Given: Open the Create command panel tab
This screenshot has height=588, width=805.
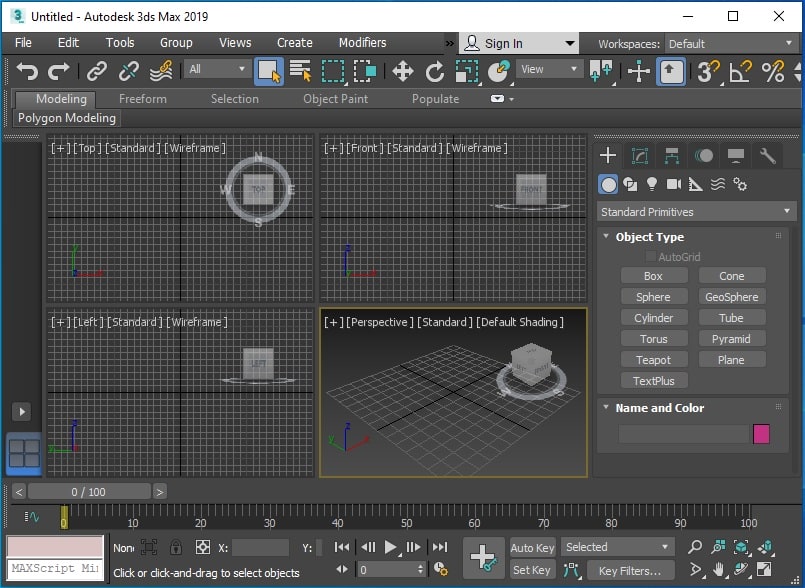Looking at the screenshot, I should 608,155.
